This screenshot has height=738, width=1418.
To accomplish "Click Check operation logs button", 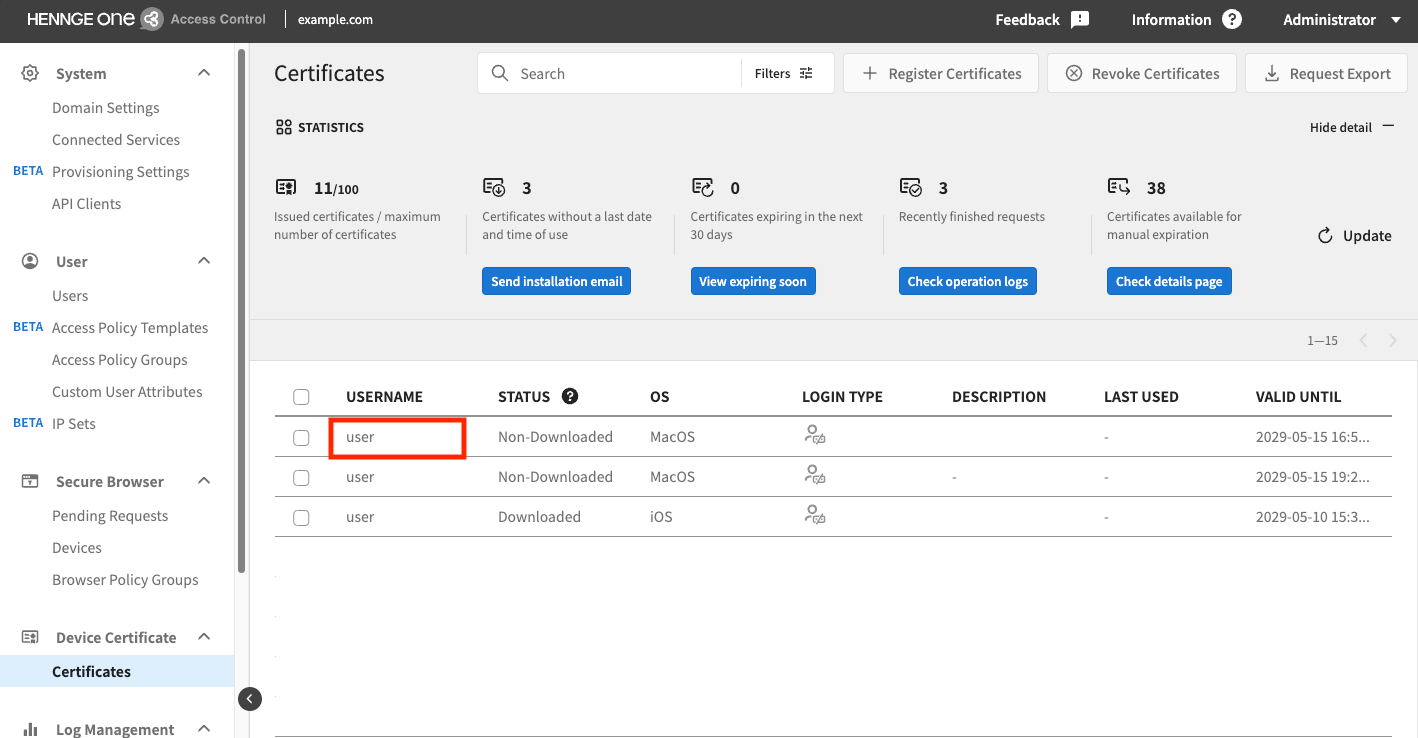I will coord(968,281).
